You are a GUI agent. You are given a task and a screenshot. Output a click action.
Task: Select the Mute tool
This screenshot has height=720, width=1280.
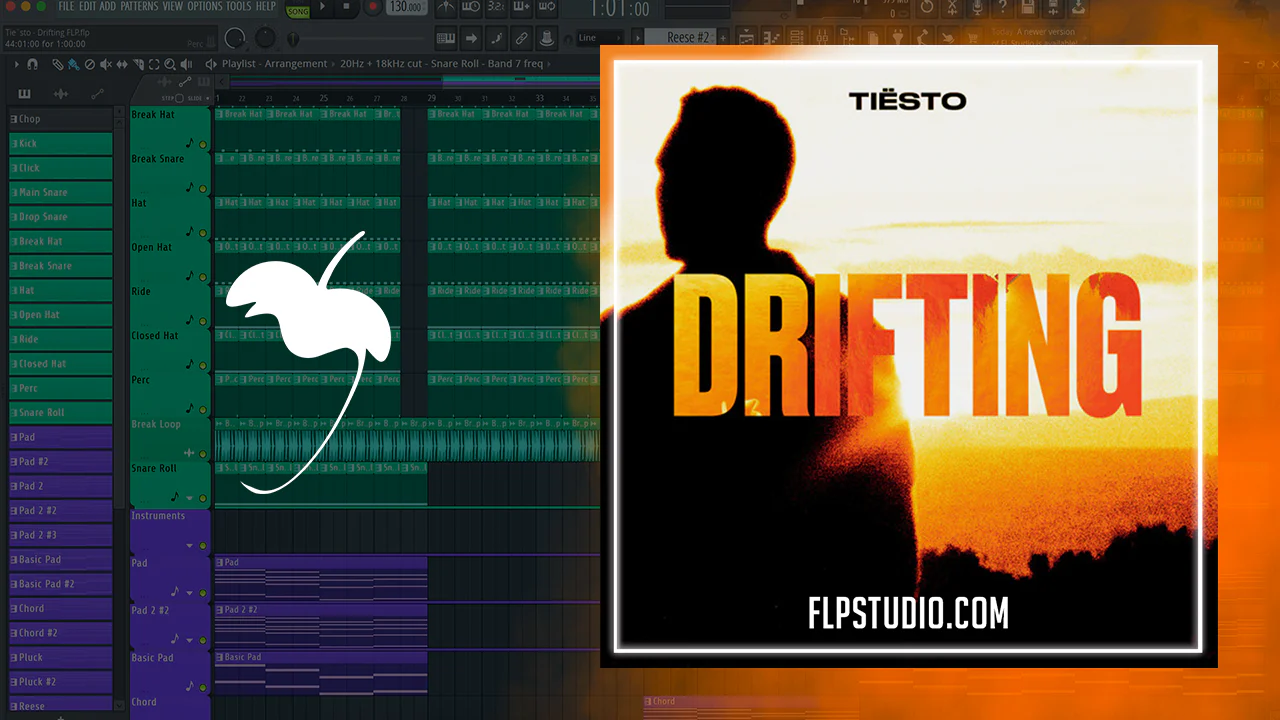(106, 64)
